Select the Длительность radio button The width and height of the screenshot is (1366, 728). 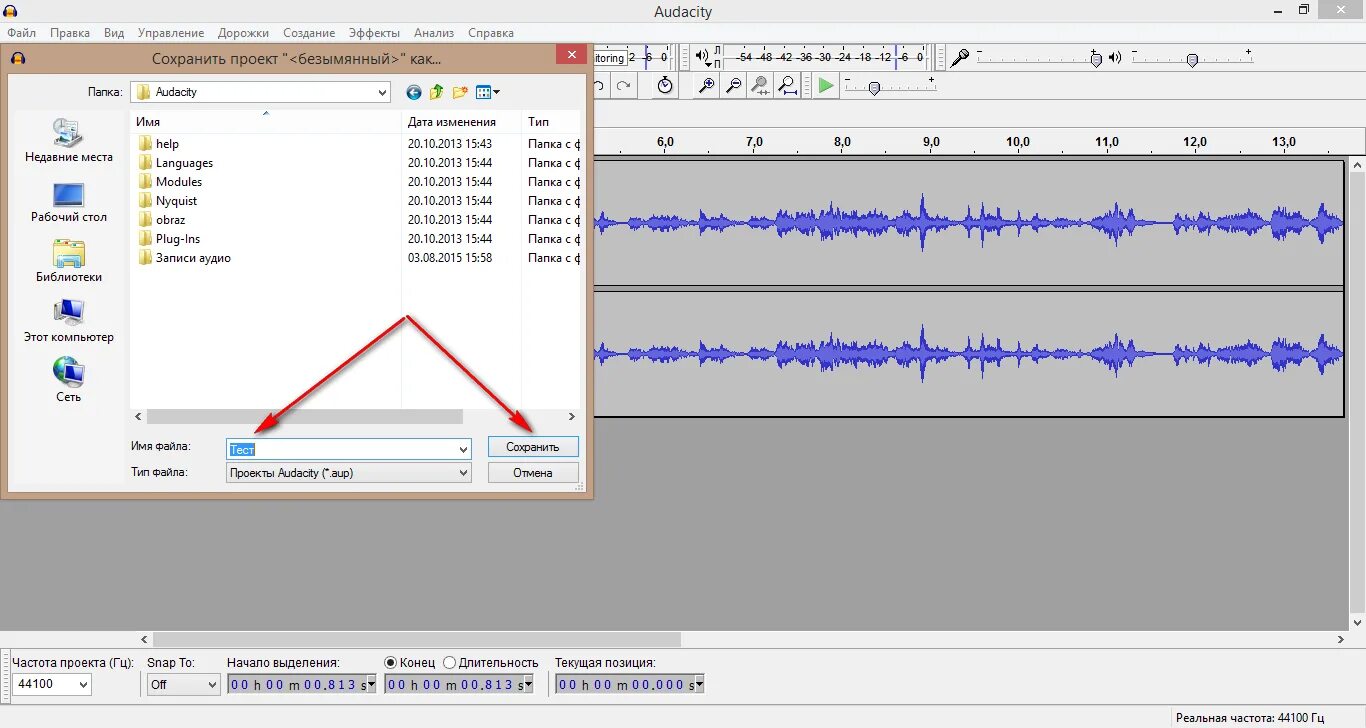449,663
